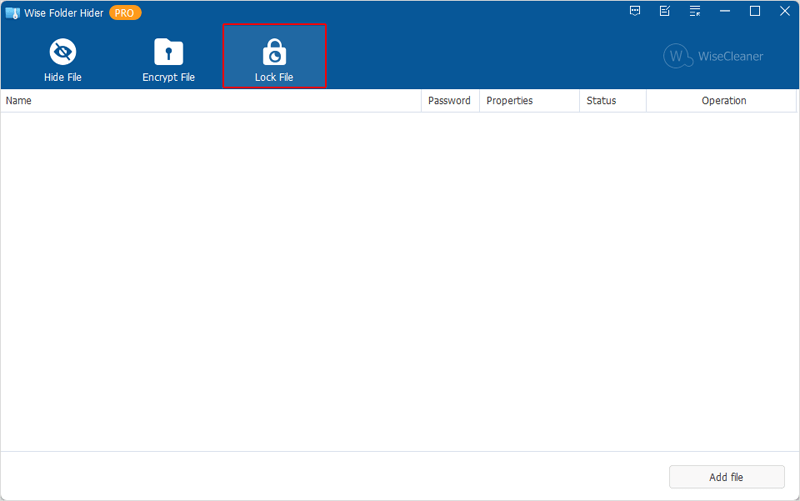800x501 pixels.
Task: Click the Wise Folder Hider app icon
Action: click(x=12, y=13)
